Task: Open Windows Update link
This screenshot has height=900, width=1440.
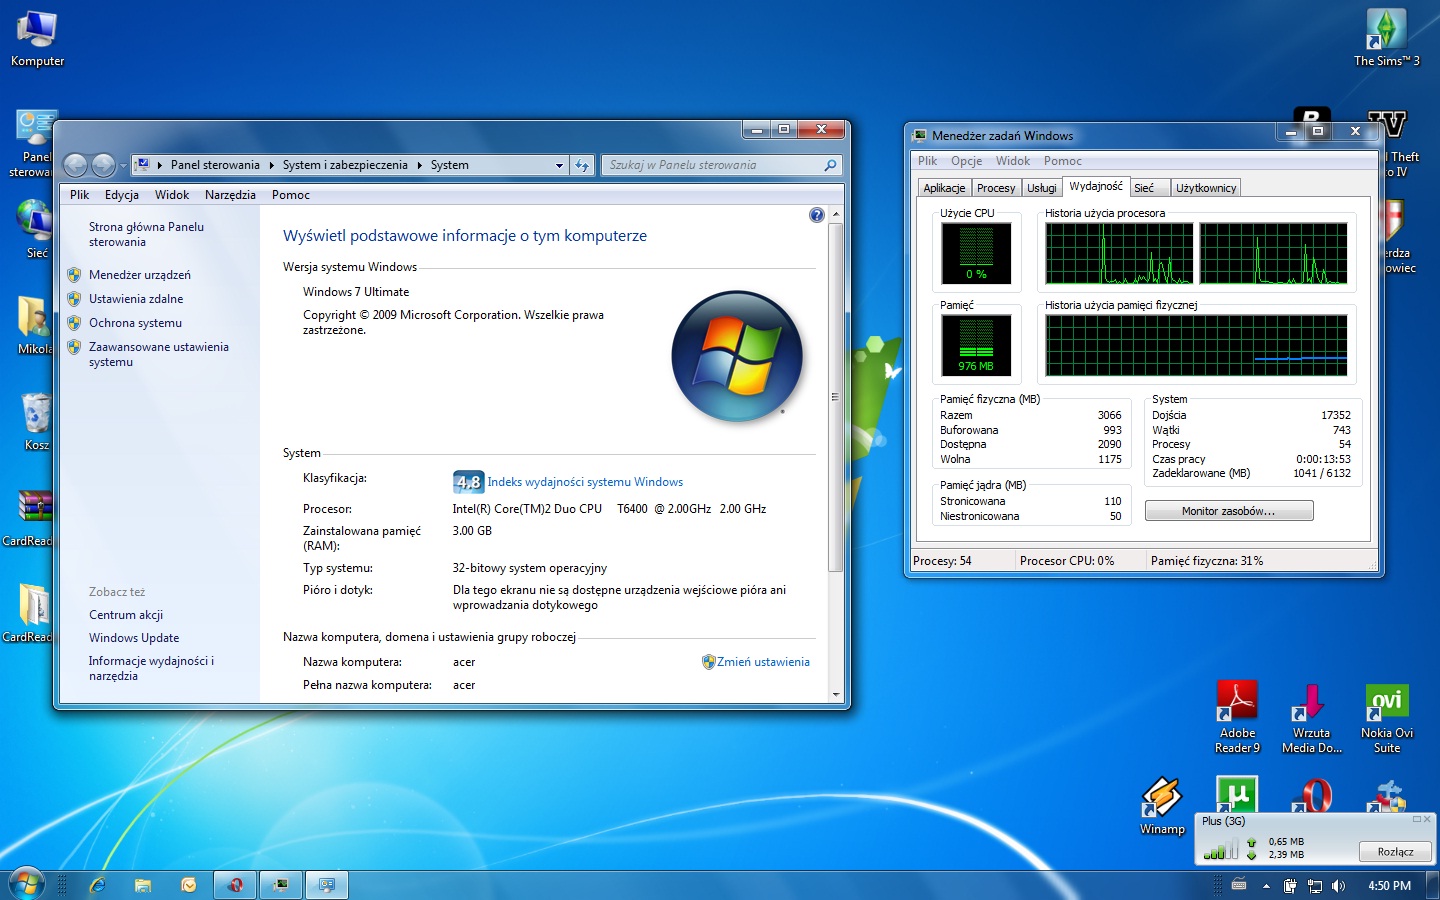Action: click(134, 638)
